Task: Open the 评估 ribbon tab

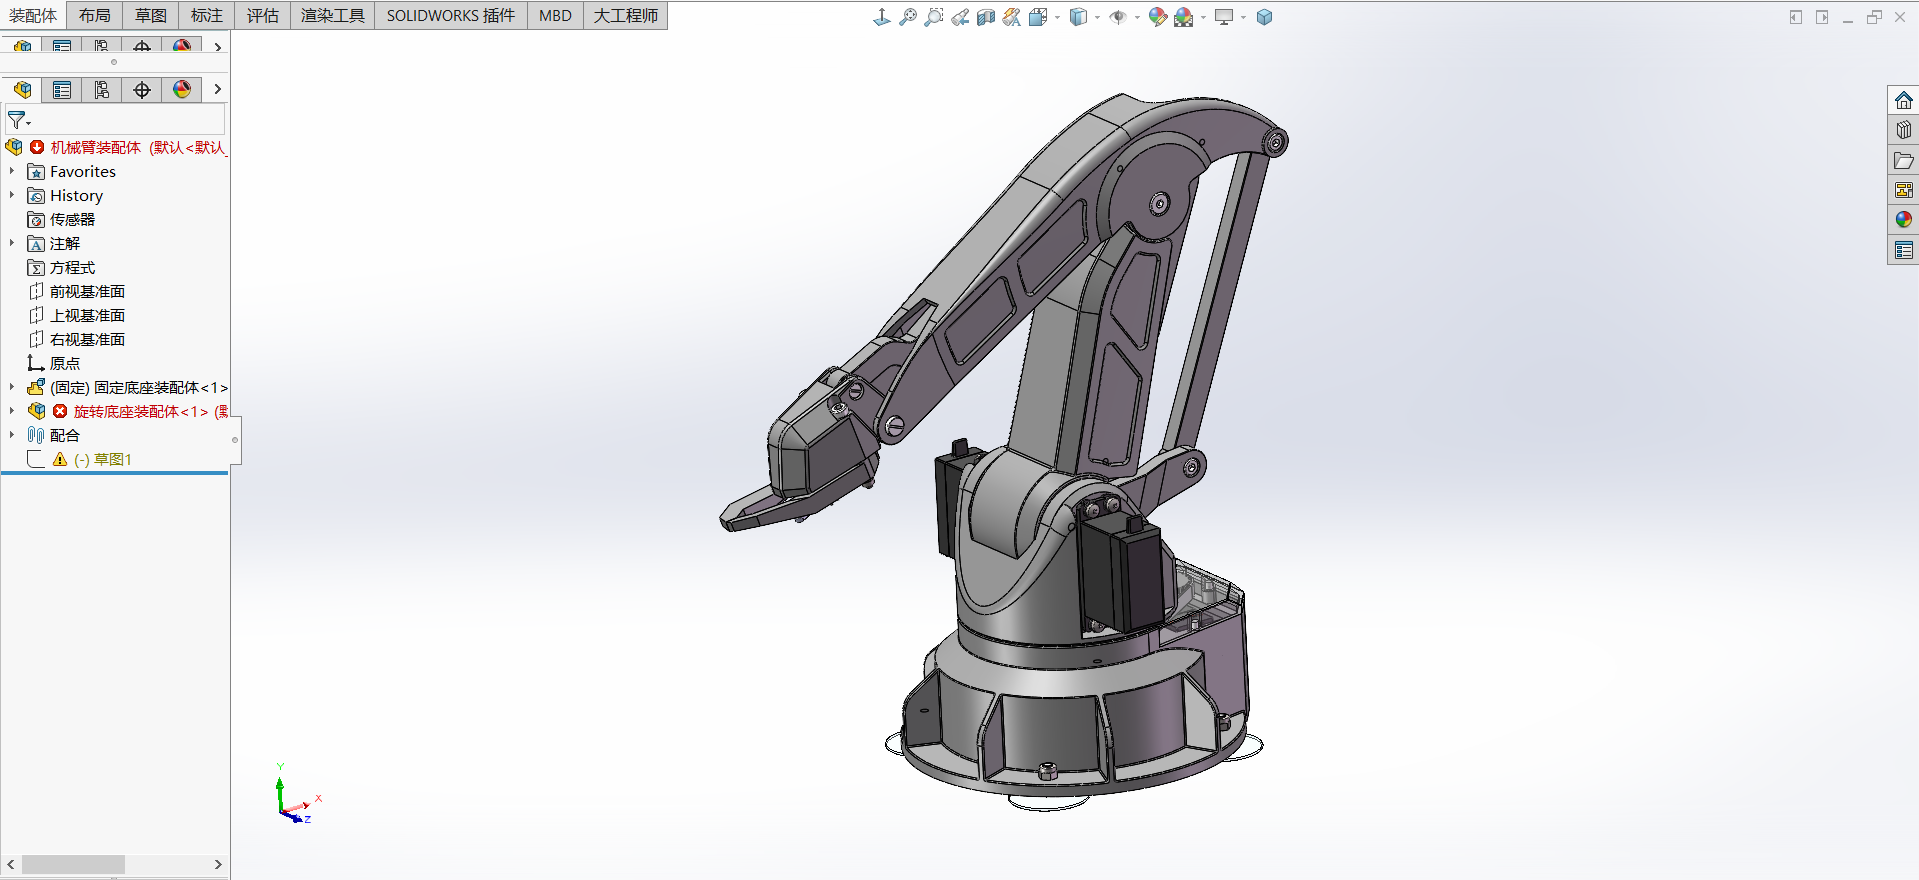Action: point(263,16)
